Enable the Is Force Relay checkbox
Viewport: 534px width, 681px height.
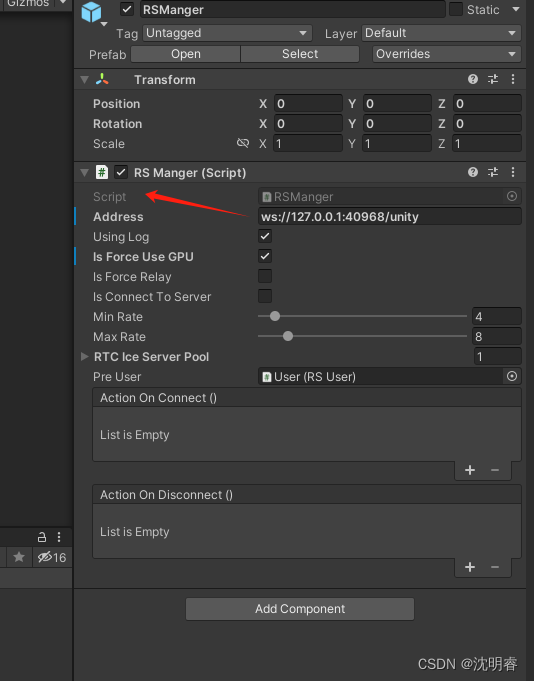pos(265,276)
